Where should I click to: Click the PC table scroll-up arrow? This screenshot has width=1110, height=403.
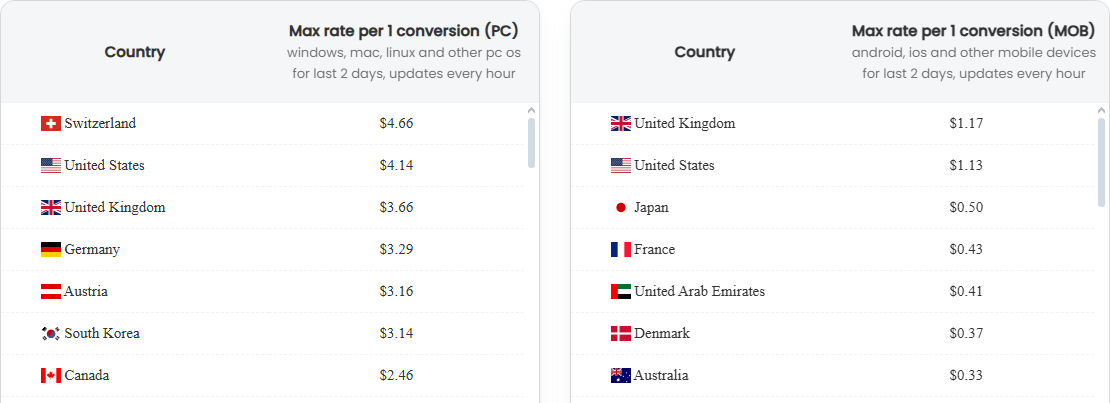[x=532, y=110]
